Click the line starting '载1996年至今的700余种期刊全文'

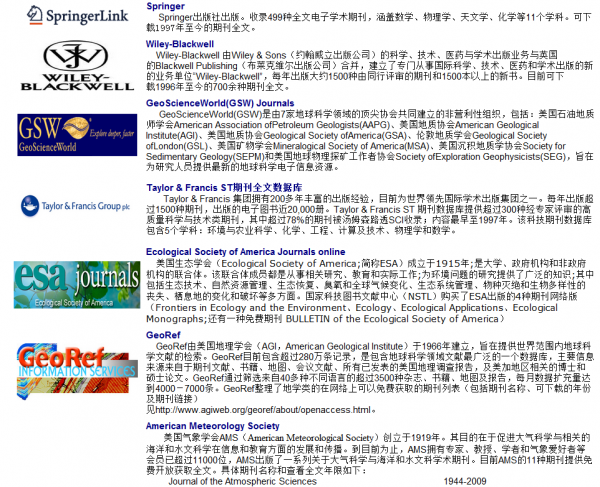[217, 87]
